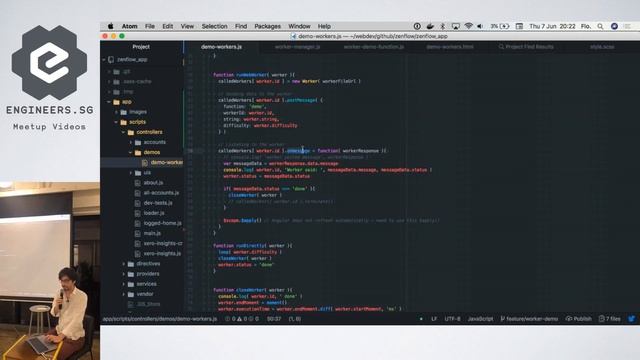Collapse the controllers folder
This screenshot has height=360, width=640.
click(123, 132)
